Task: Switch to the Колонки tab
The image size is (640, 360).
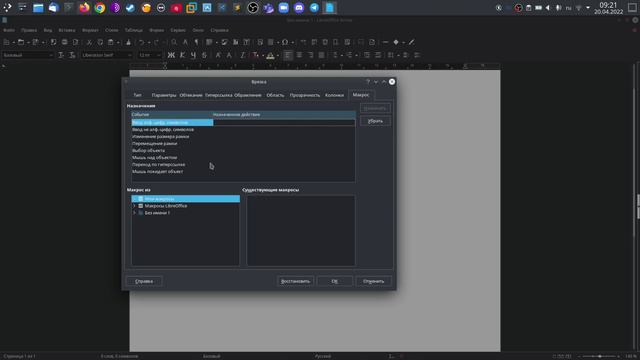Action: 334,95
